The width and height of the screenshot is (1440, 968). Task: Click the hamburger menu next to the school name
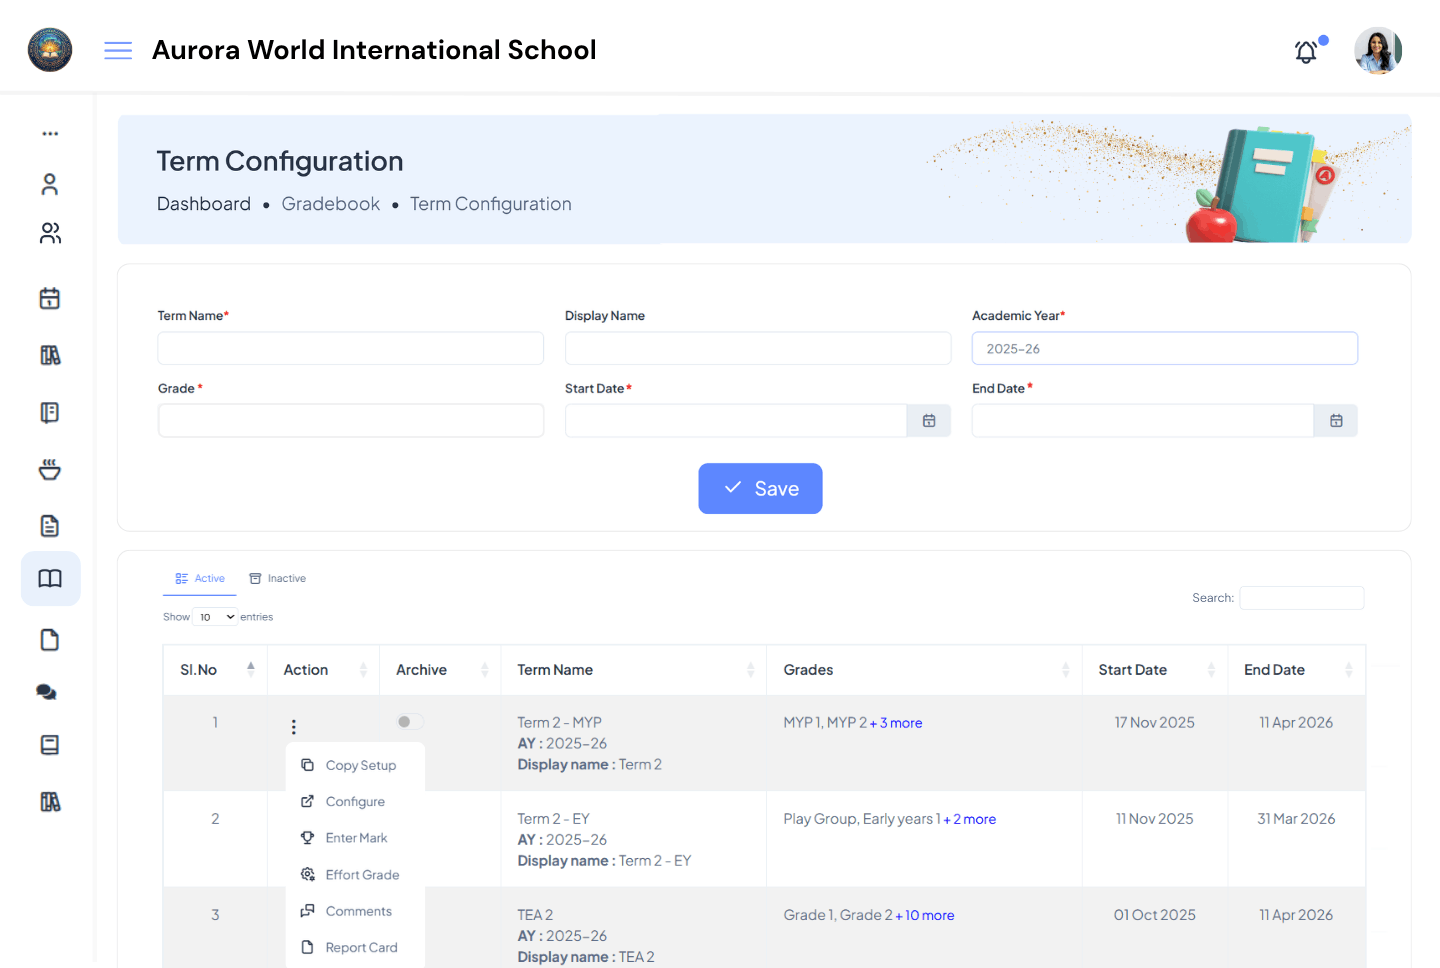pos(118,50)
